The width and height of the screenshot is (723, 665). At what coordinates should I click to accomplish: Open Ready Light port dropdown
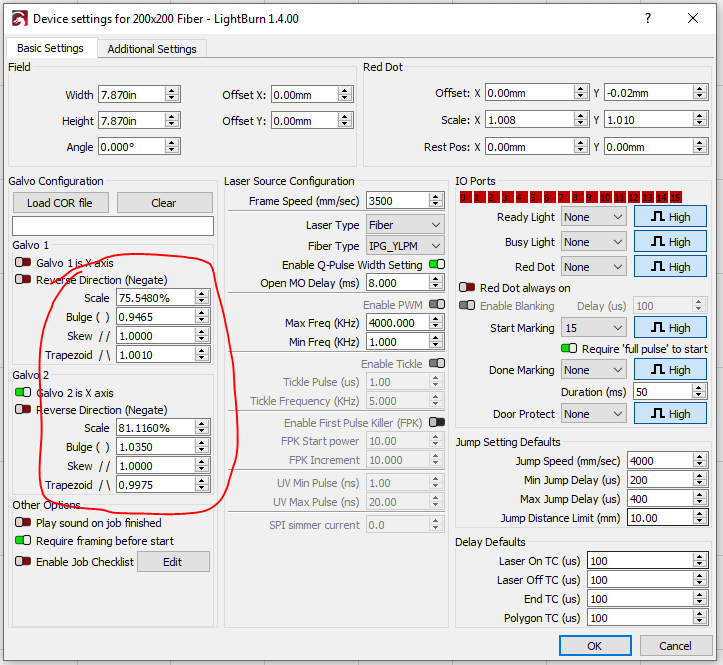(x=593, y=217)
